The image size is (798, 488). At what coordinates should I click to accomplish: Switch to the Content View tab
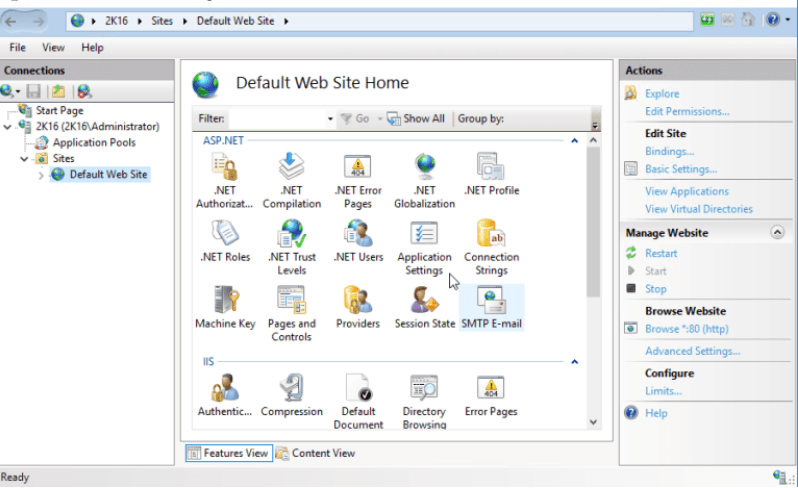click(x=316, y=453)
